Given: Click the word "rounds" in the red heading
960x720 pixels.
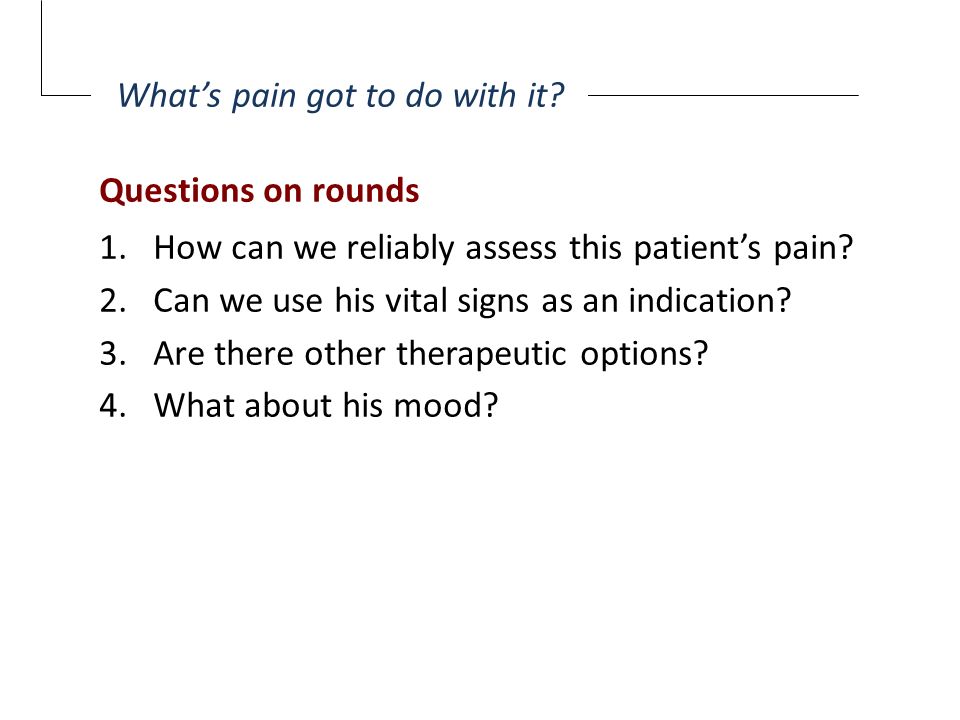Looking at the screenshot, I should pos(366,190).
